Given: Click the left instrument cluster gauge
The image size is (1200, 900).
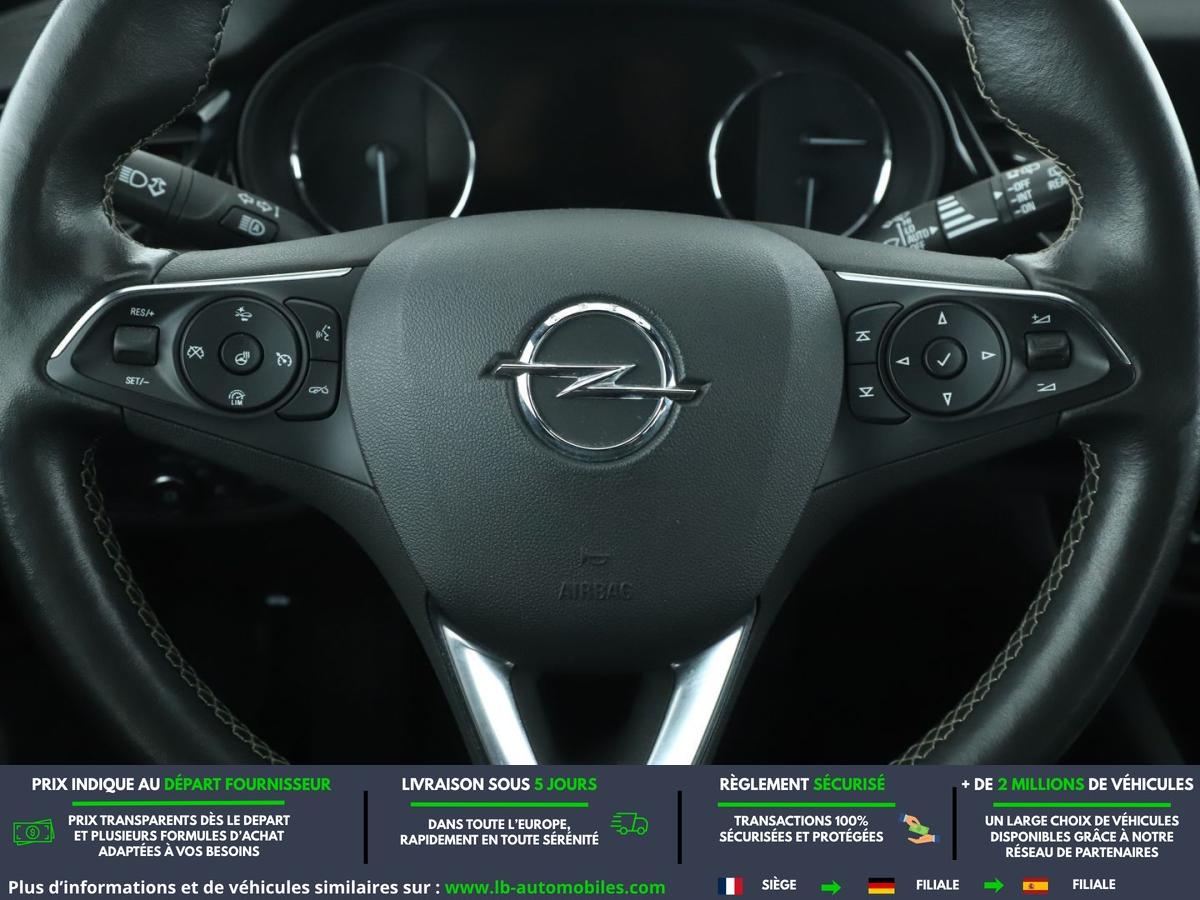Looking at the screenshot, I should tap(381, 149).
